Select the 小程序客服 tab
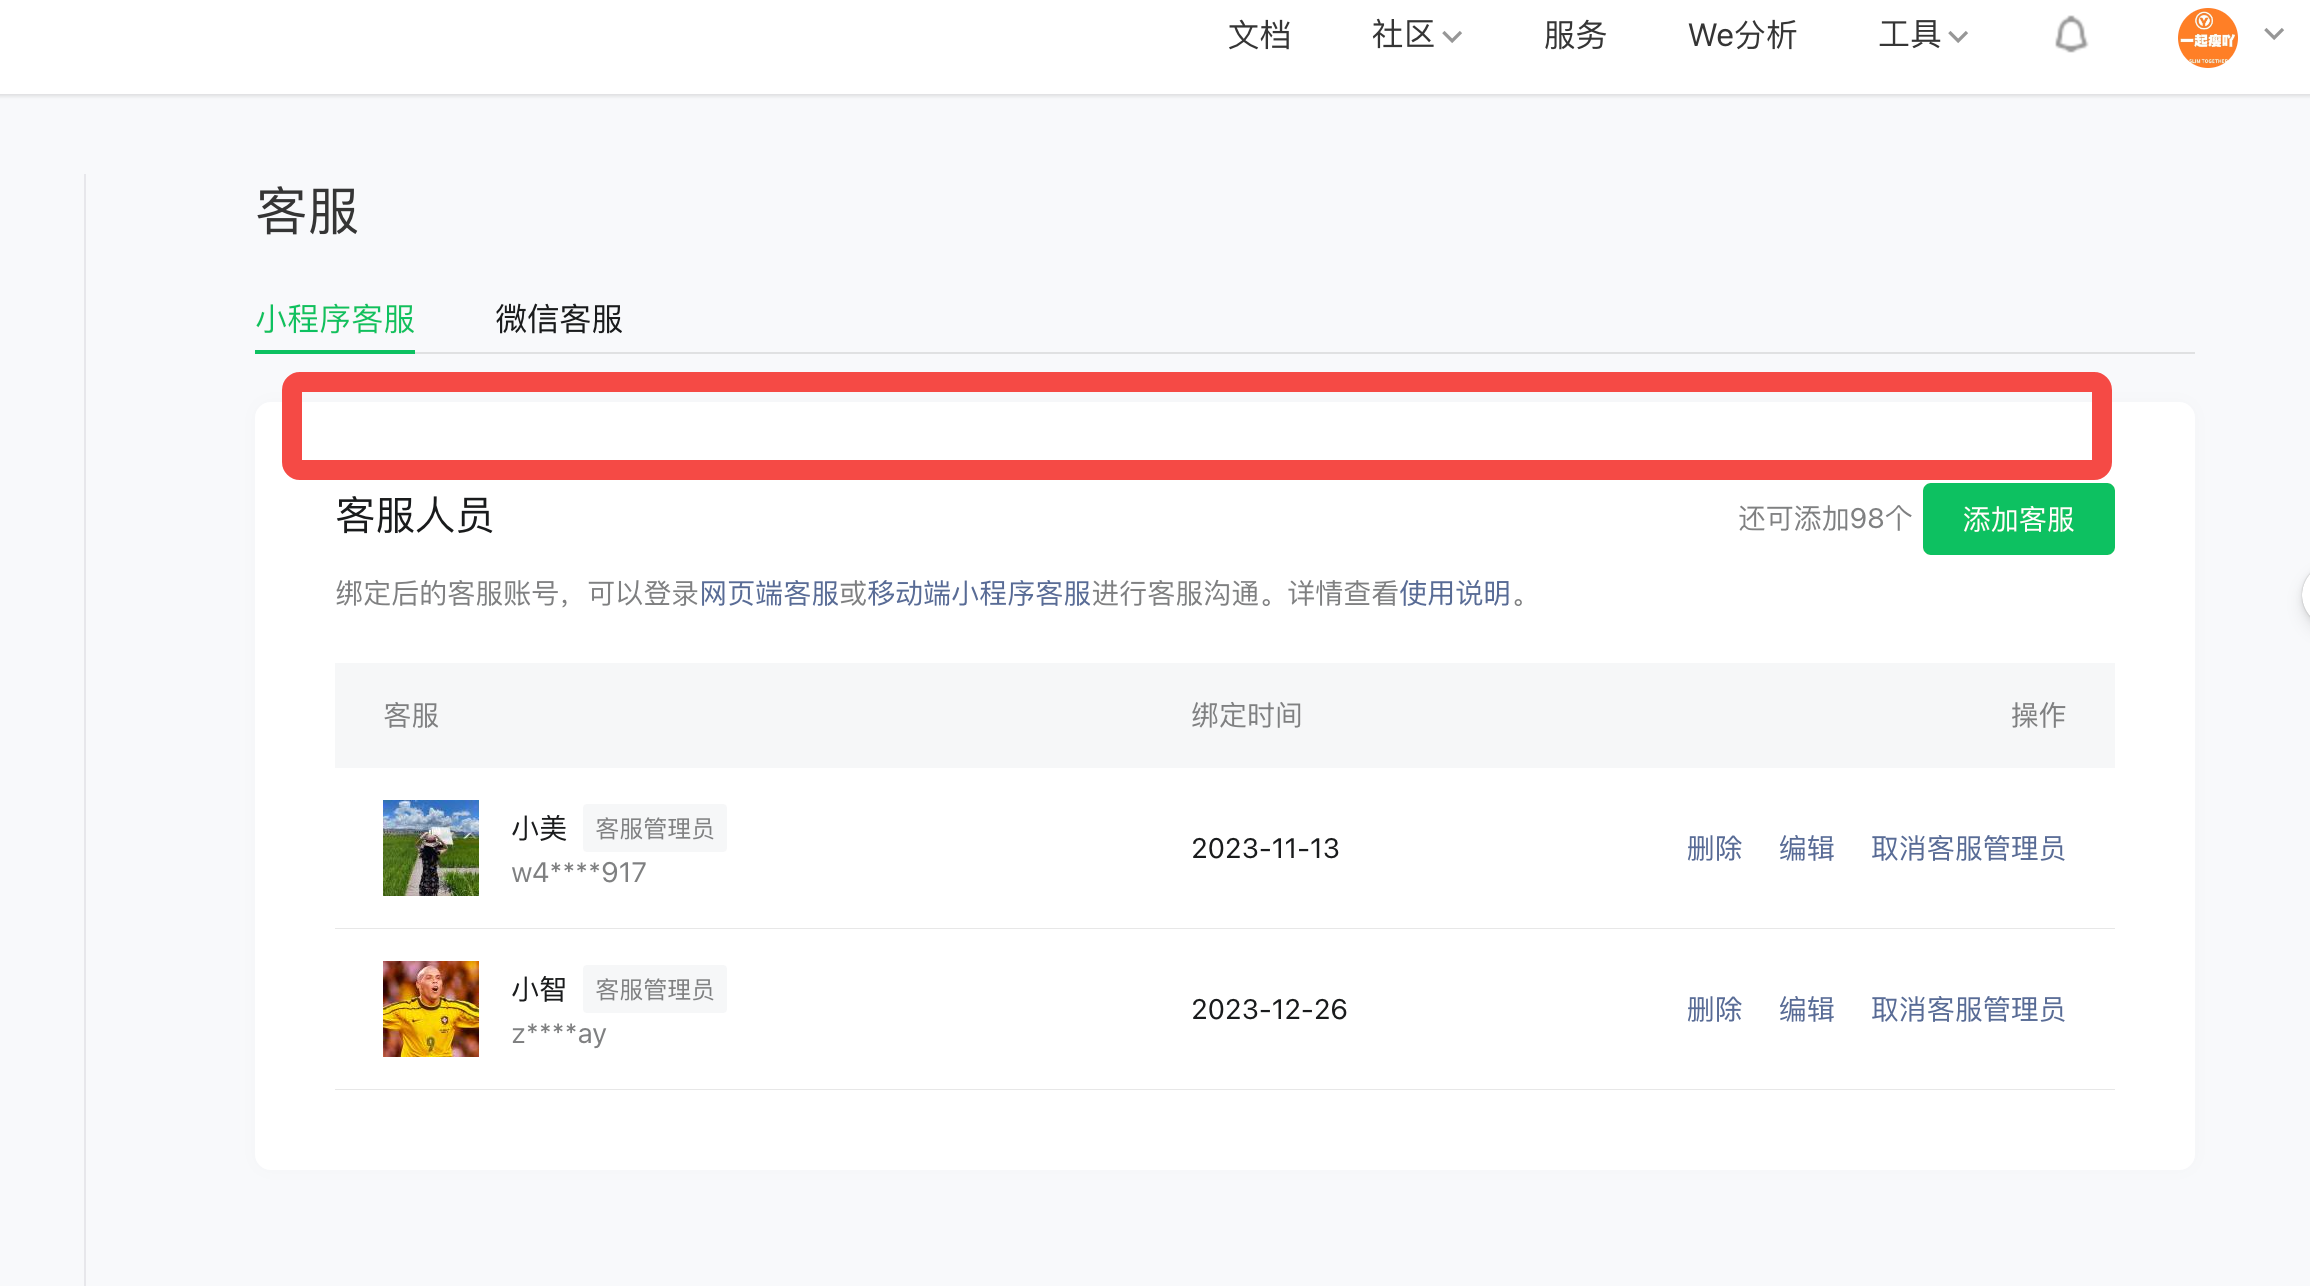This screenshot has height=1286, width=2310. click(x=335, y=319)
